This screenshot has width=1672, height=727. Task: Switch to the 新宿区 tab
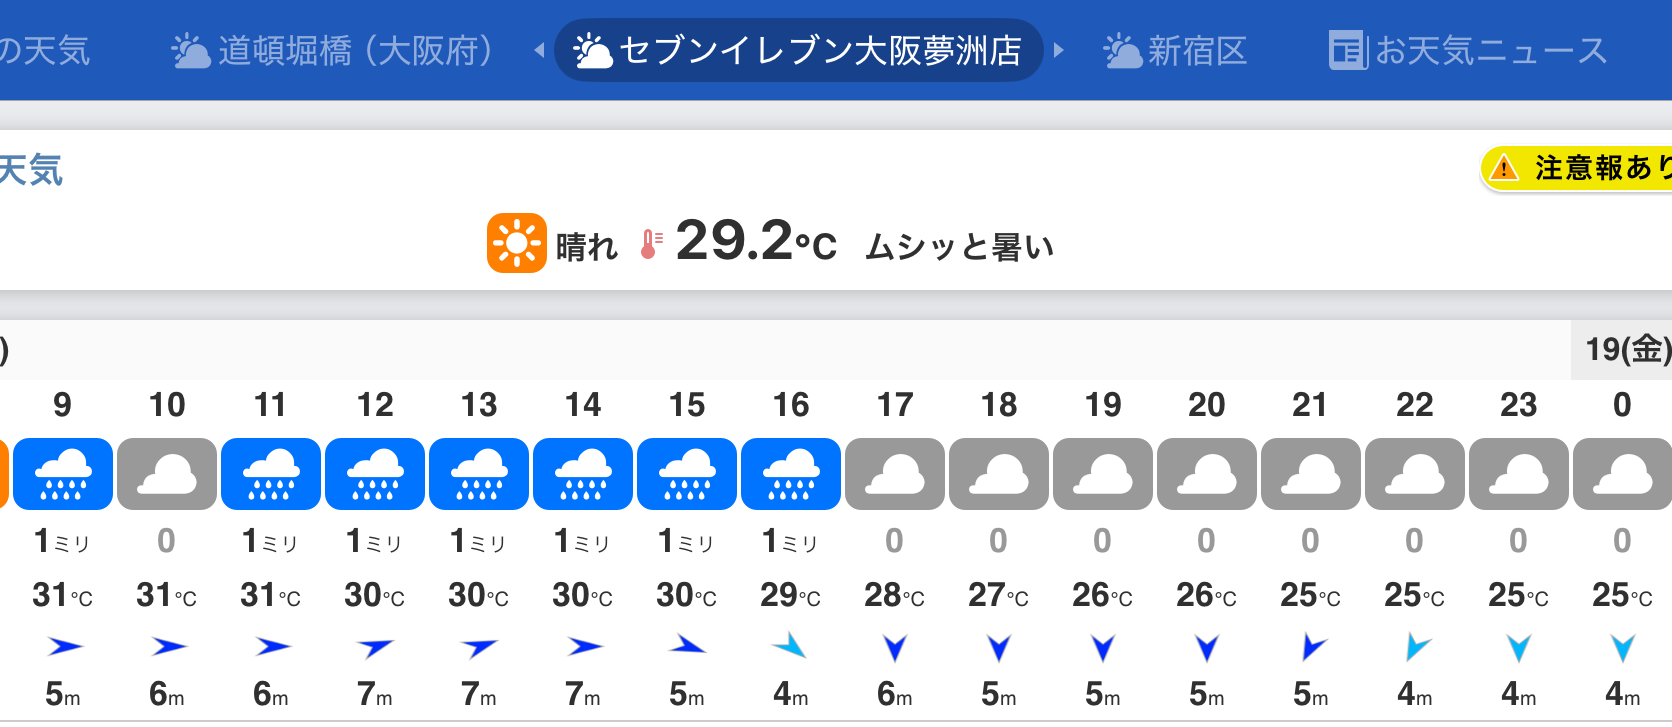pyautogui.click(x=1176, y=50)
